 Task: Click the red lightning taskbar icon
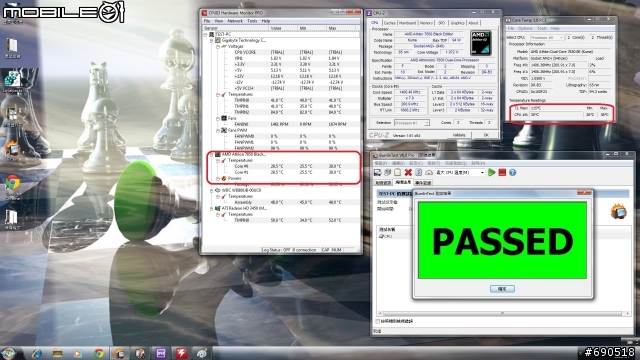tap(181, 353)
